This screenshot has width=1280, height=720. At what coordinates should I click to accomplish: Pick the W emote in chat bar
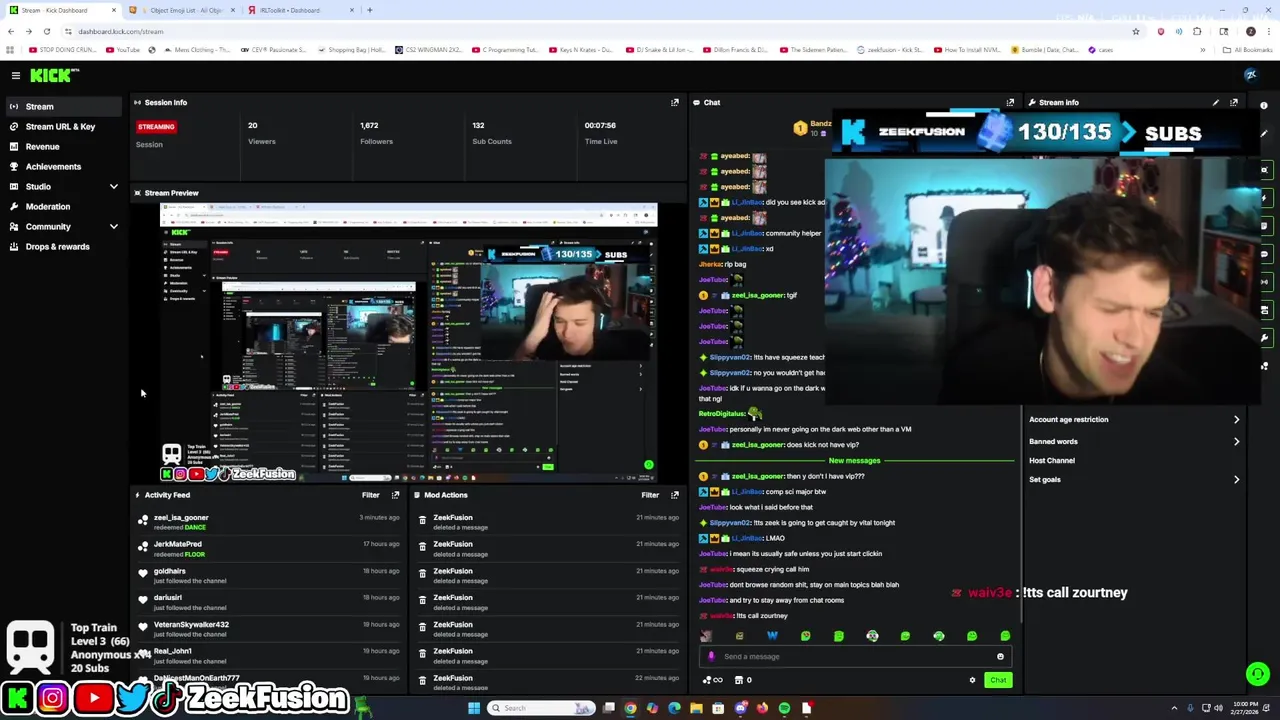pos(772,636)
